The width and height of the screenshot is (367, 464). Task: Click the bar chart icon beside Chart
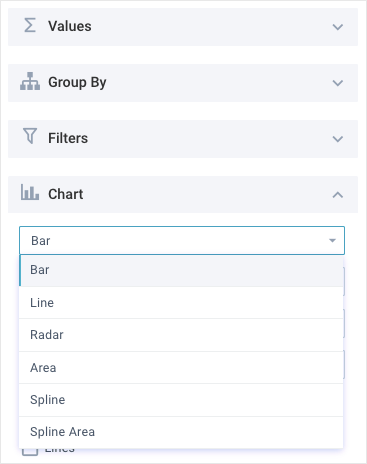point(30,192)
